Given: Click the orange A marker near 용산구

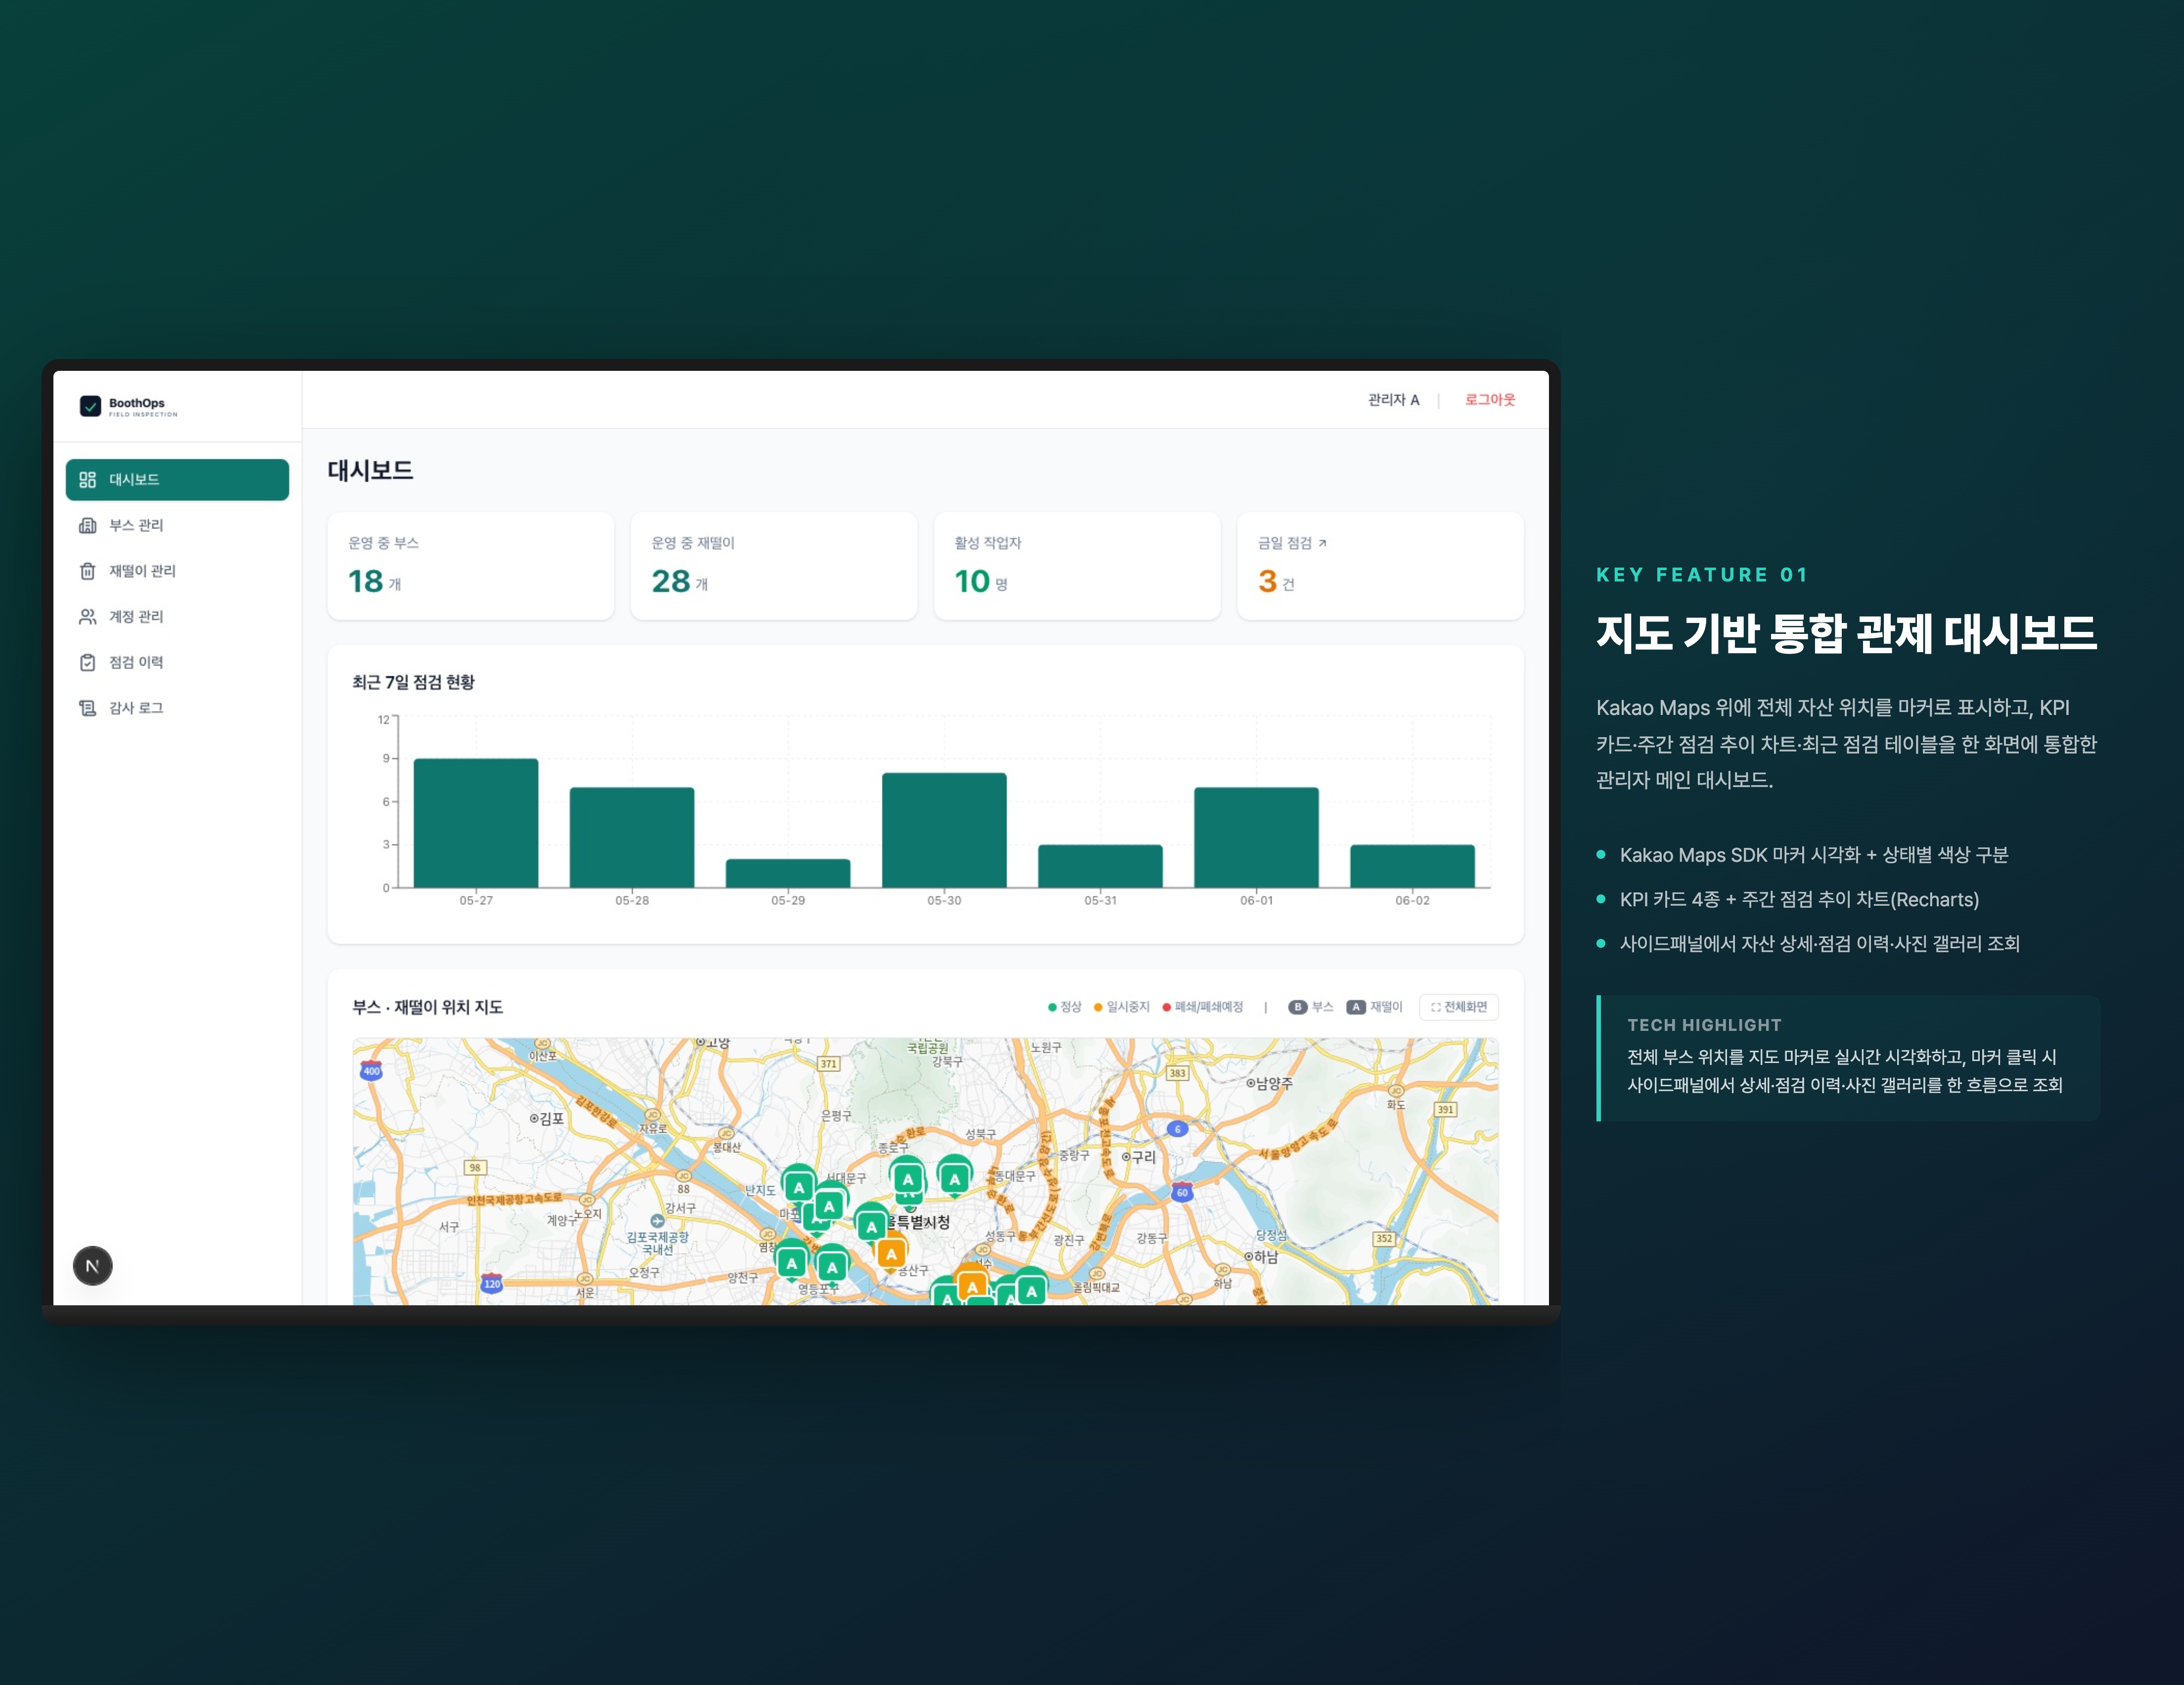Looking at the screenshot, I should click(x=891, y=1254).
